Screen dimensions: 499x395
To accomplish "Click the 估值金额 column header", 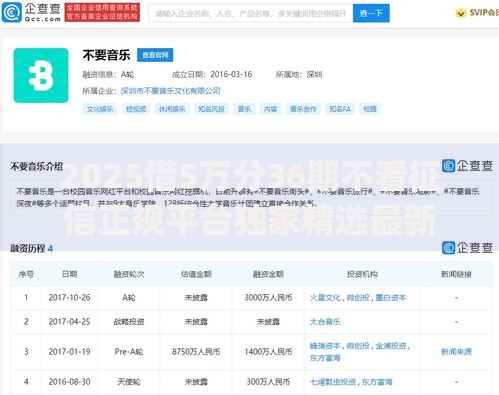I will click(x=196, y=274).
